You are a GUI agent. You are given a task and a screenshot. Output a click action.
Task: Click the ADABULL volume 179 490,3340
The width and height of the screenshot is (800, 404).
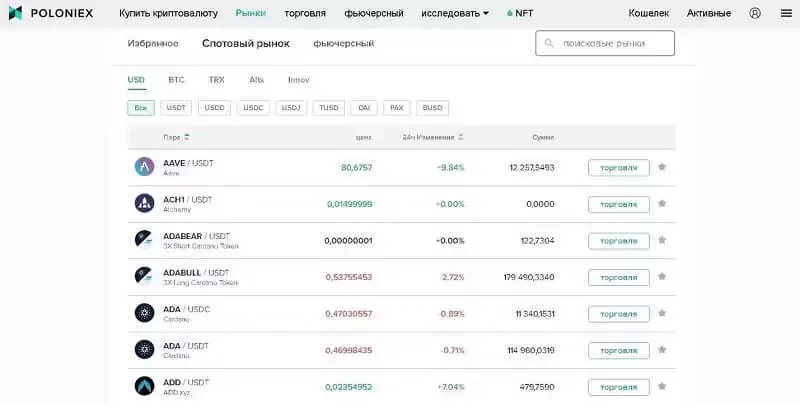pos(529,277)
